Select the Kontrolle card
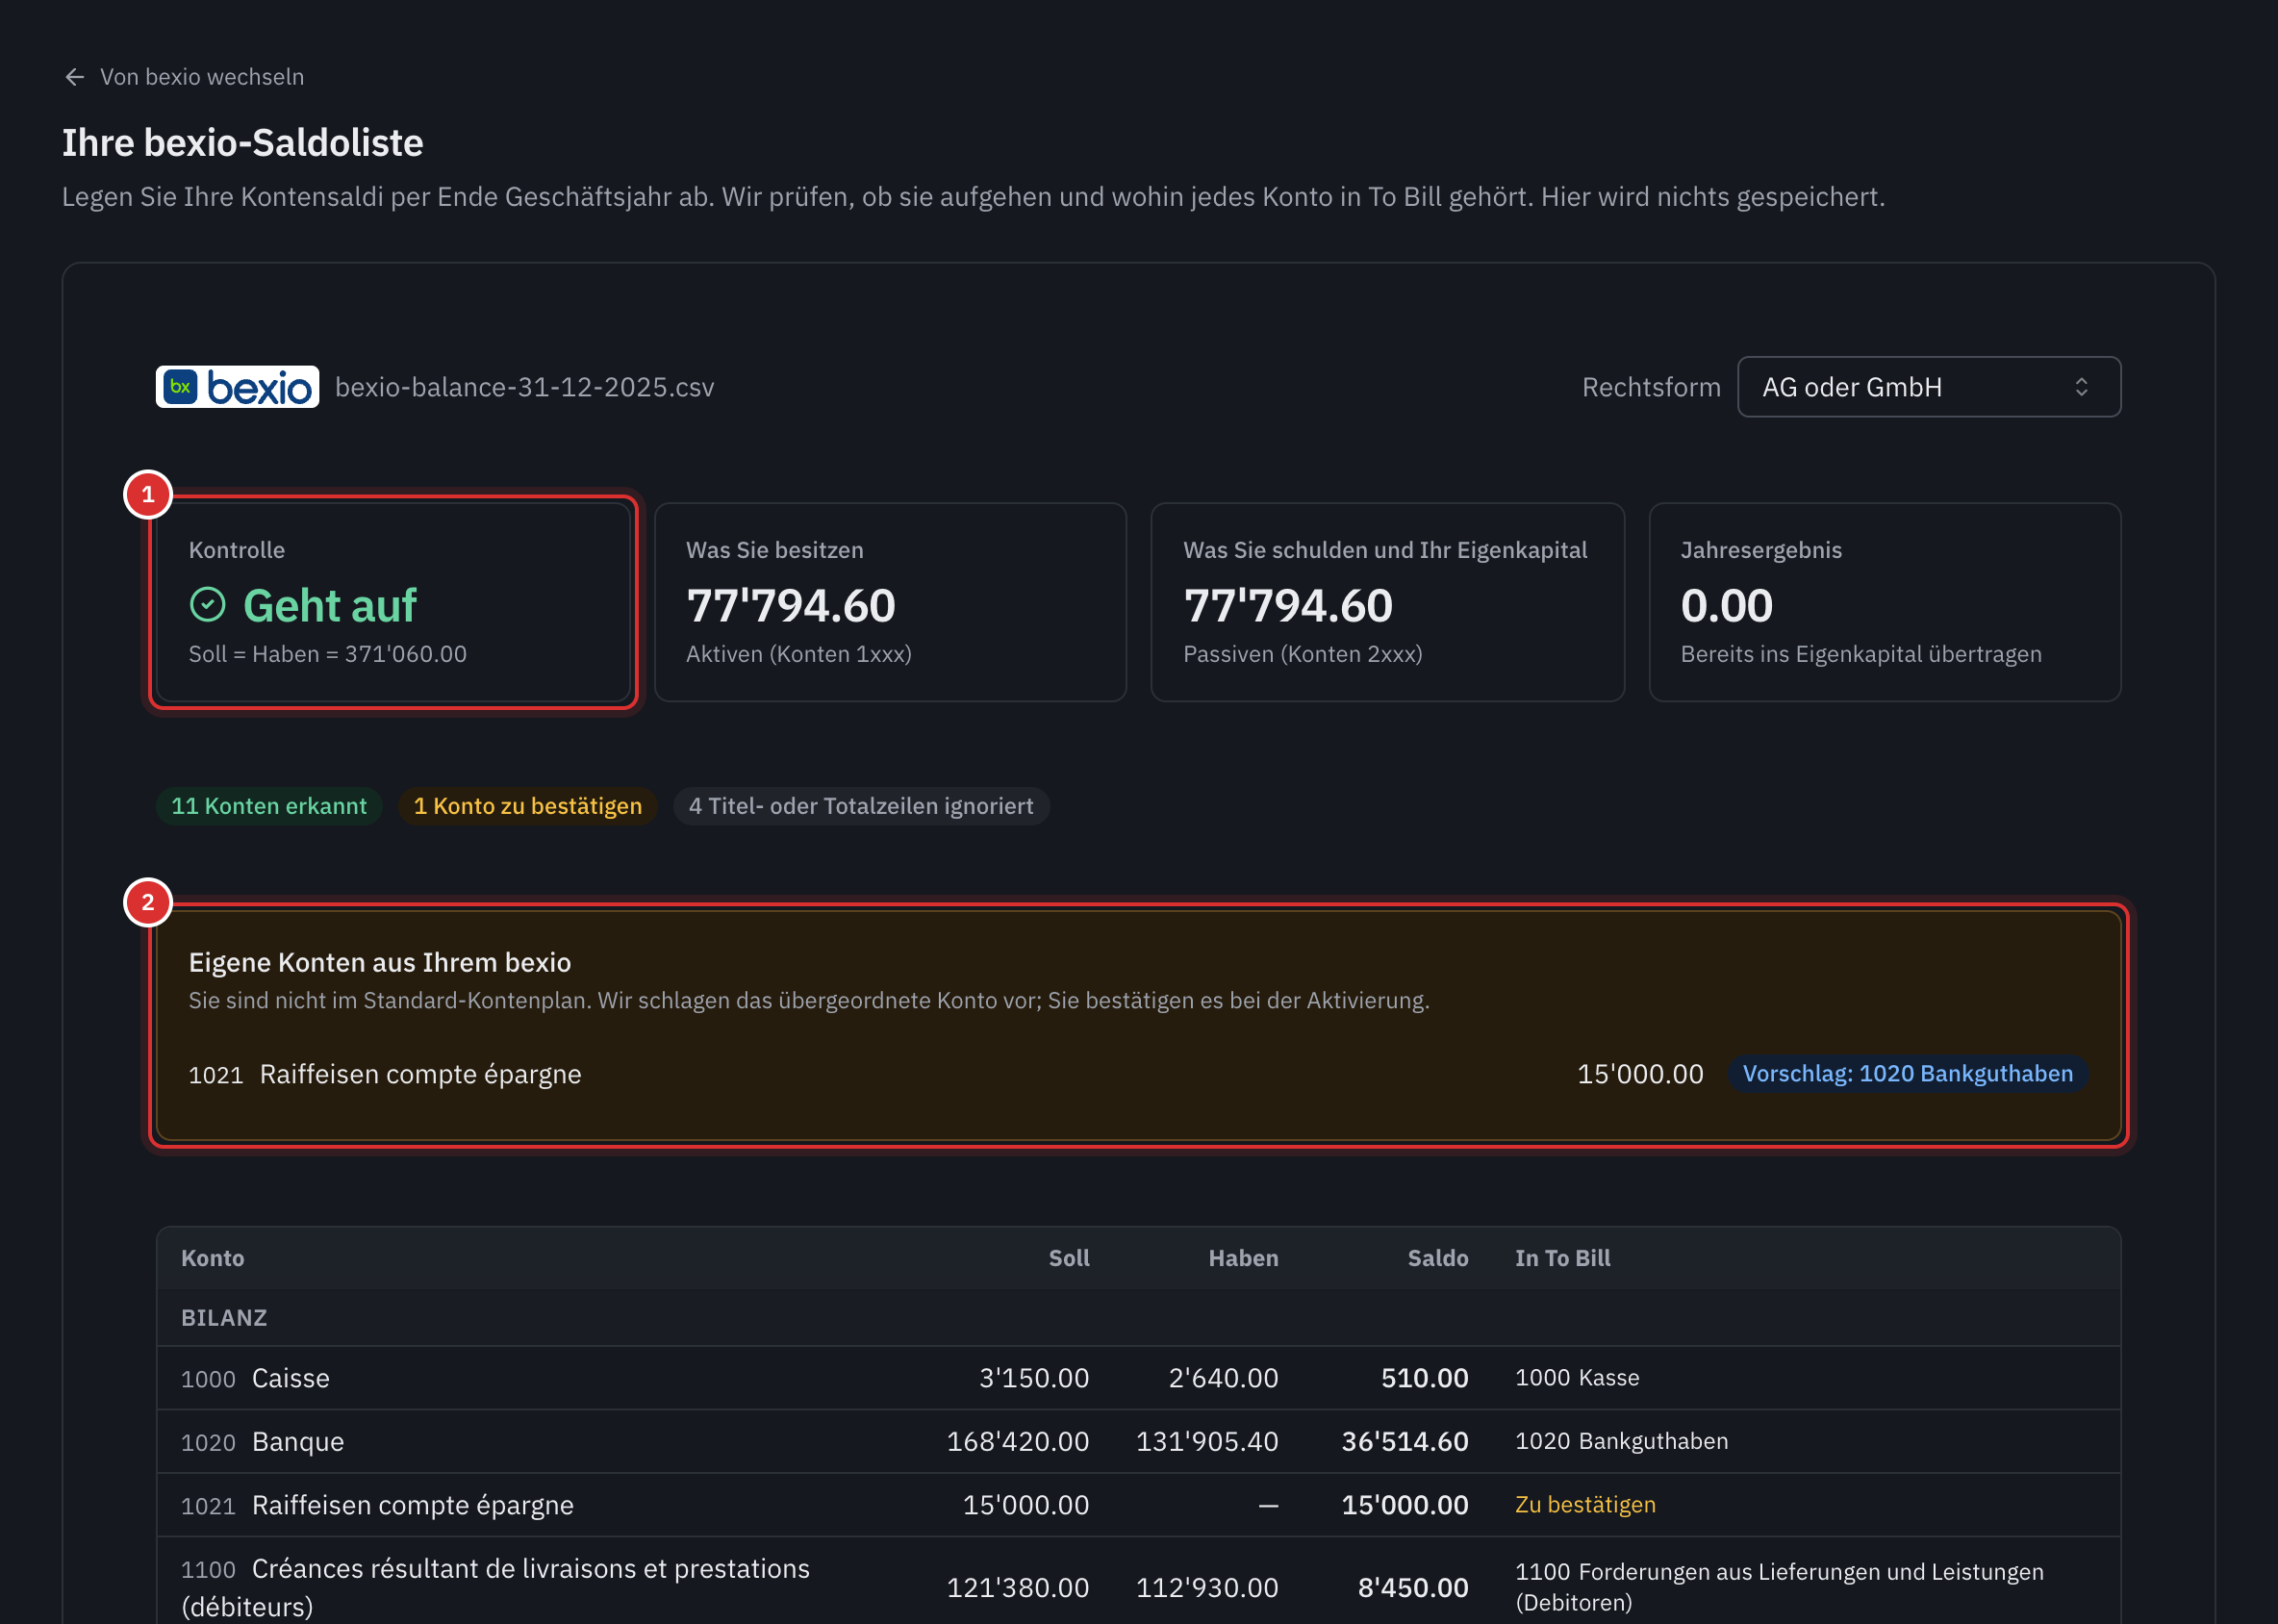 pos(393,602)
